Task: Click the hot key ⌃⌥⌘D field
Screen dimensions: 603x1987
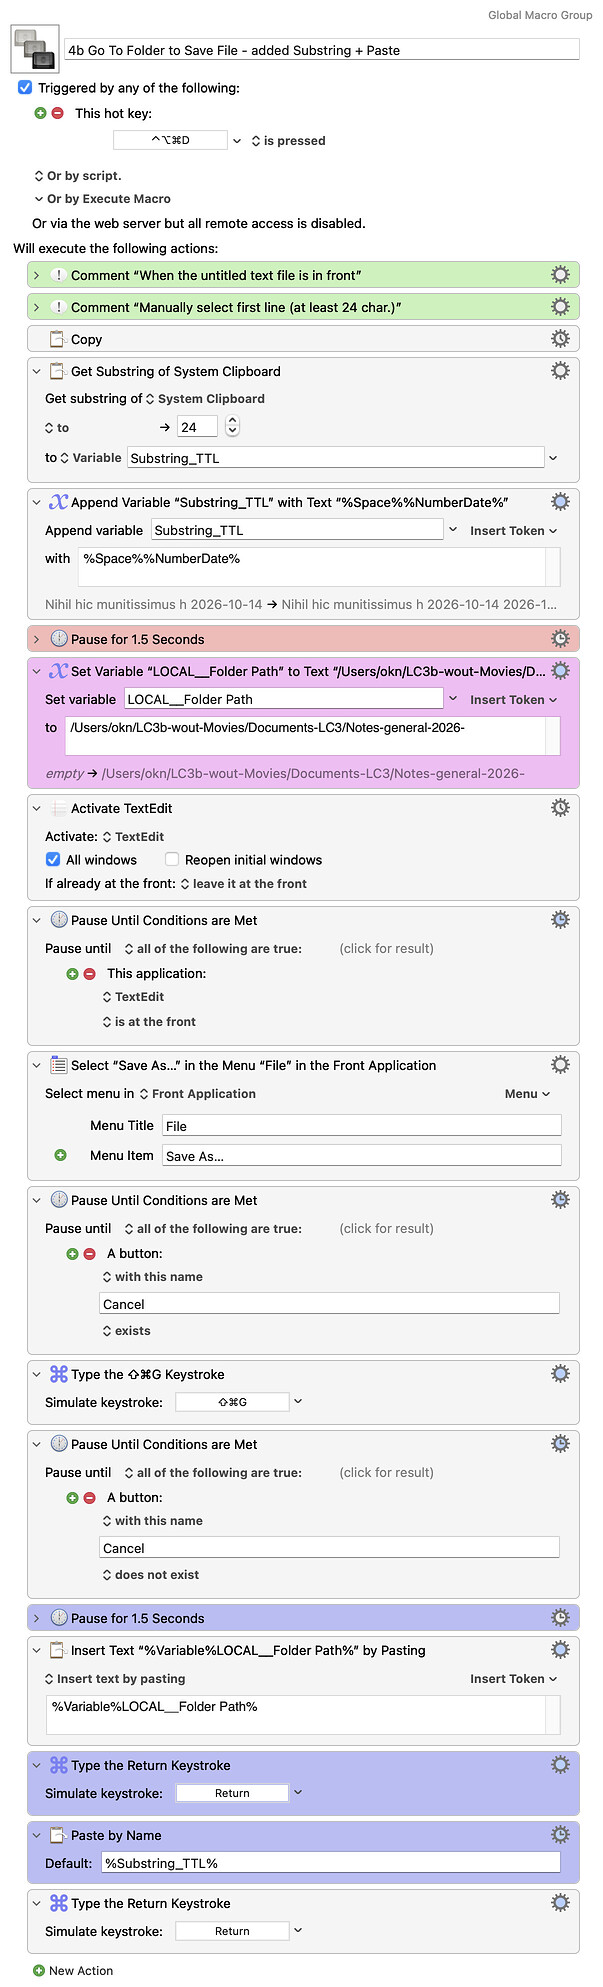Action: click(170, 141)
